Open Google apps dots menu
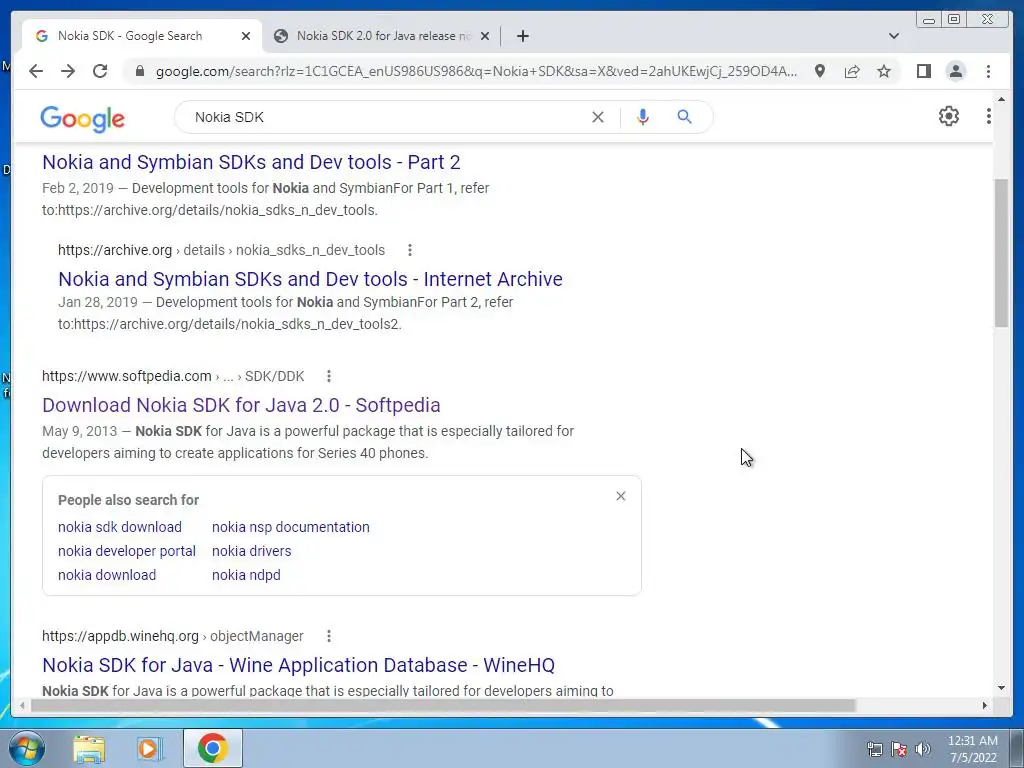Screen dimensions: 1024x768 coord(988,116)
